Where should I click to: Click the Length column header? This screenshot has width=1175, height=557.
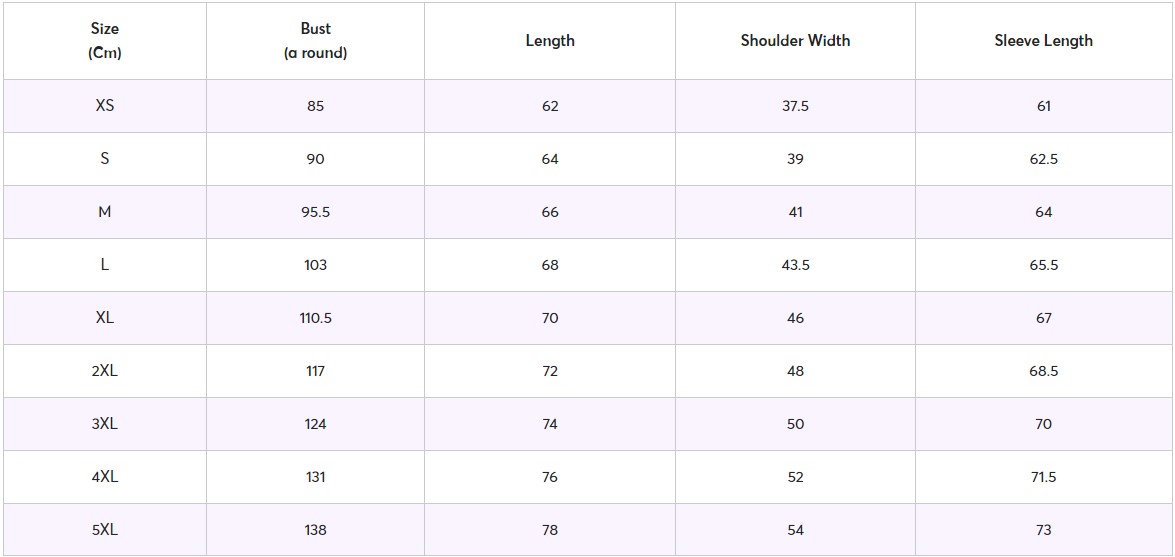tap(550, 41)
